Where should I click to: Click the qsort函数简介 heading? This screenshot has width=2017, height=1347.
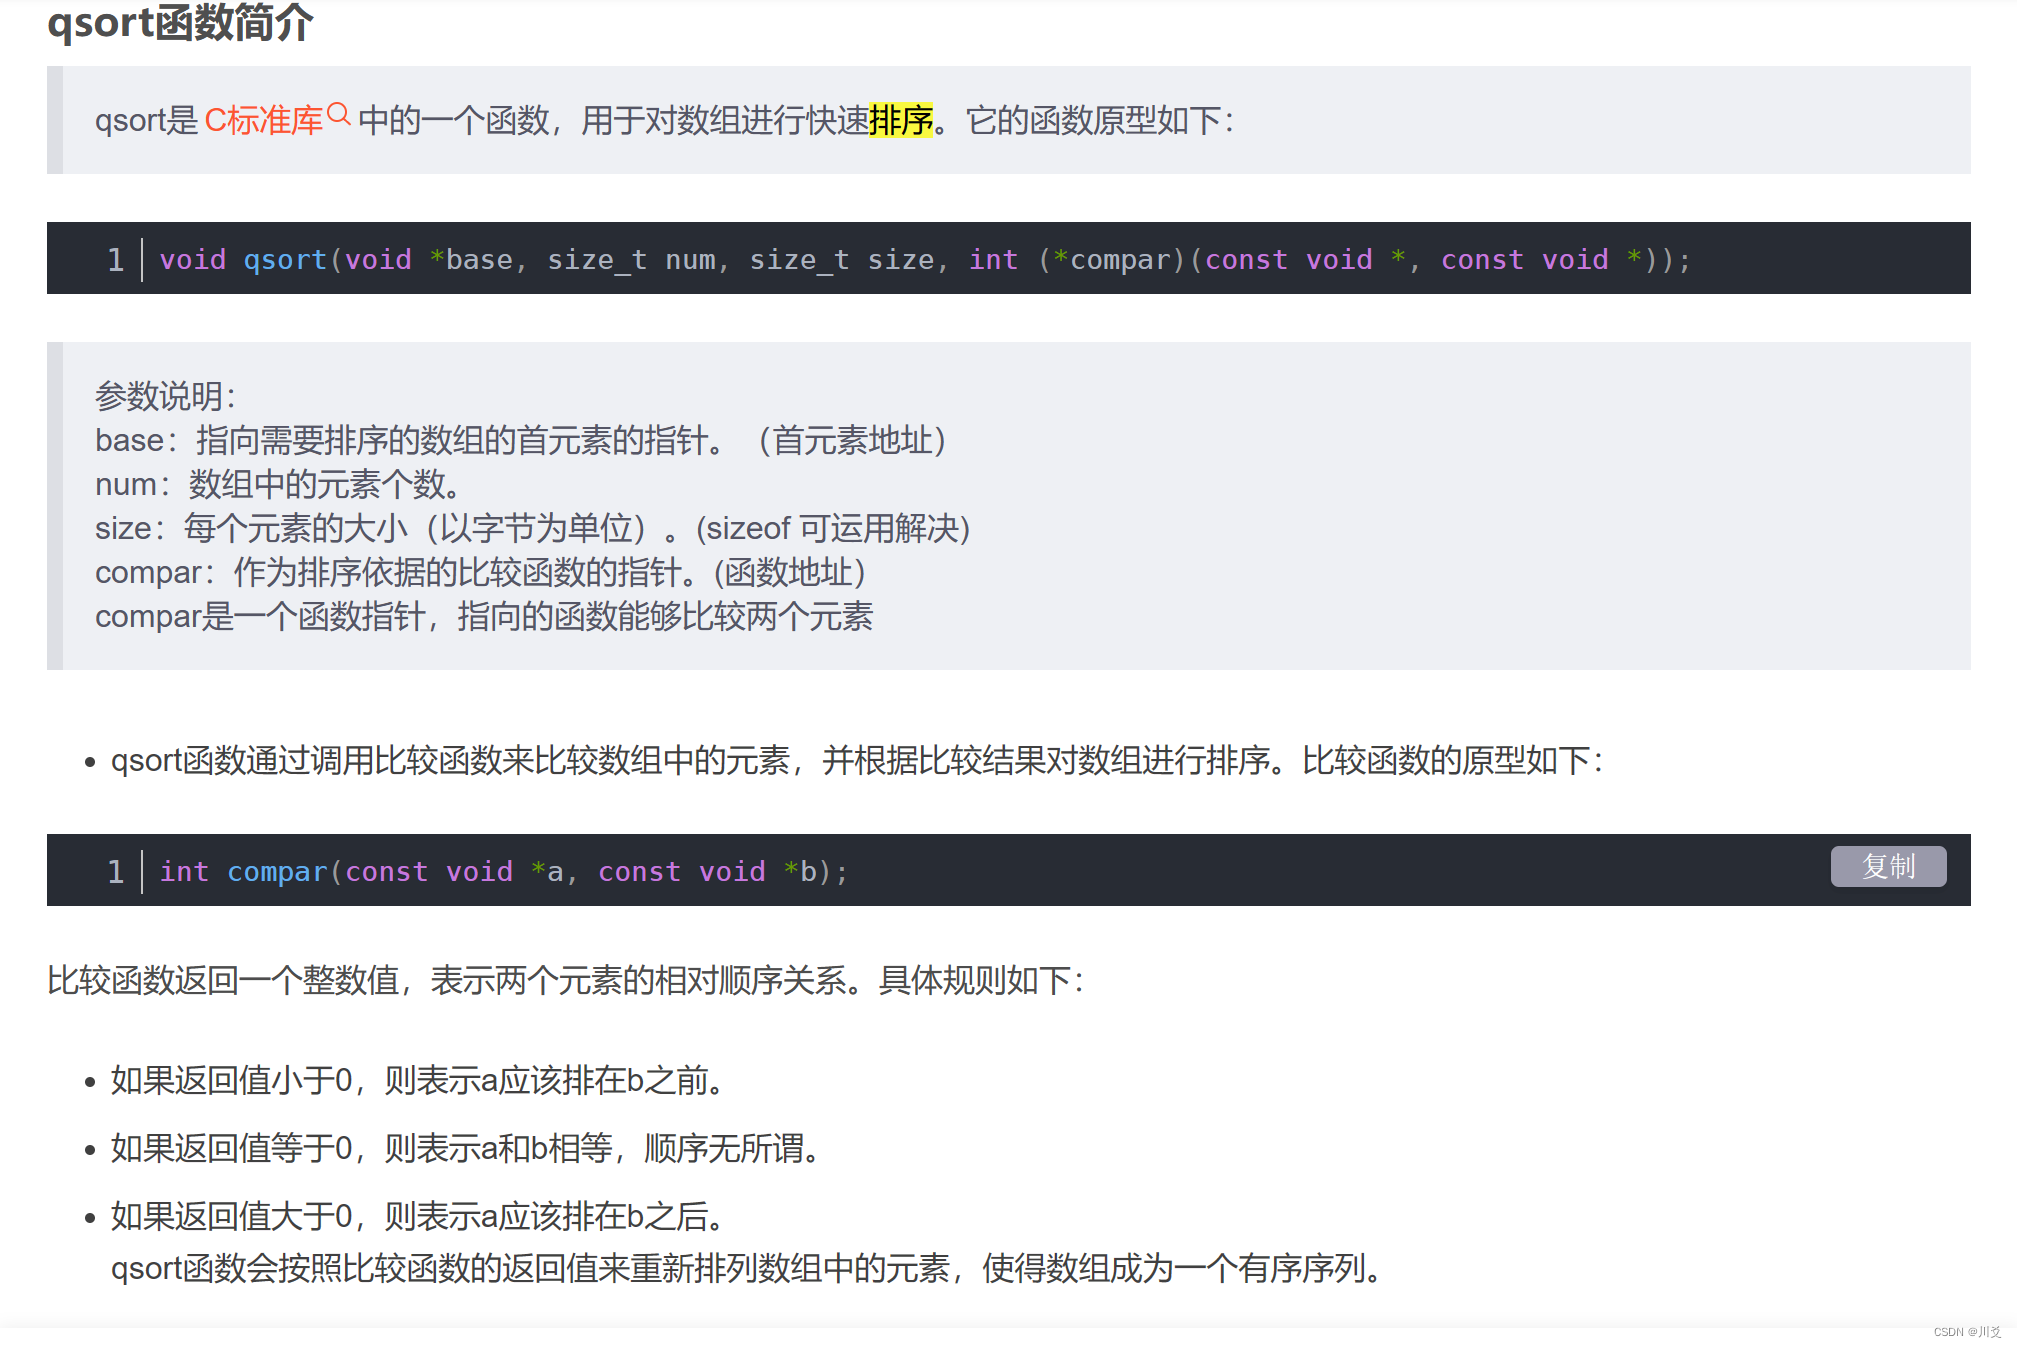click(181, 22)
